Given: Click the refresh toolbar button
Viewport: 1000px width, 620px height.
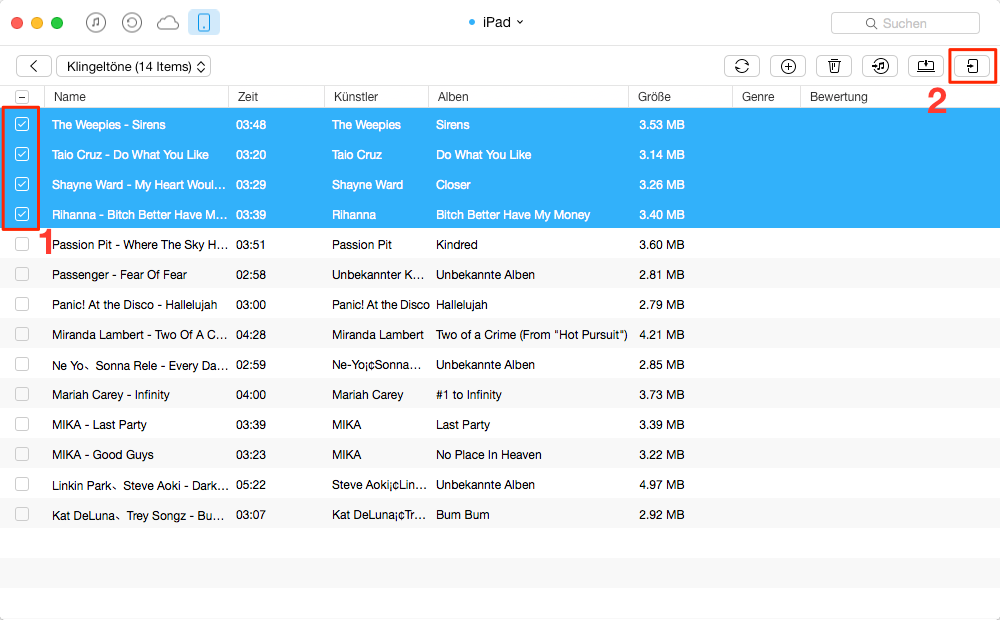Looking at the screenshot, I should pyautogui.click(x=742, y=66).
